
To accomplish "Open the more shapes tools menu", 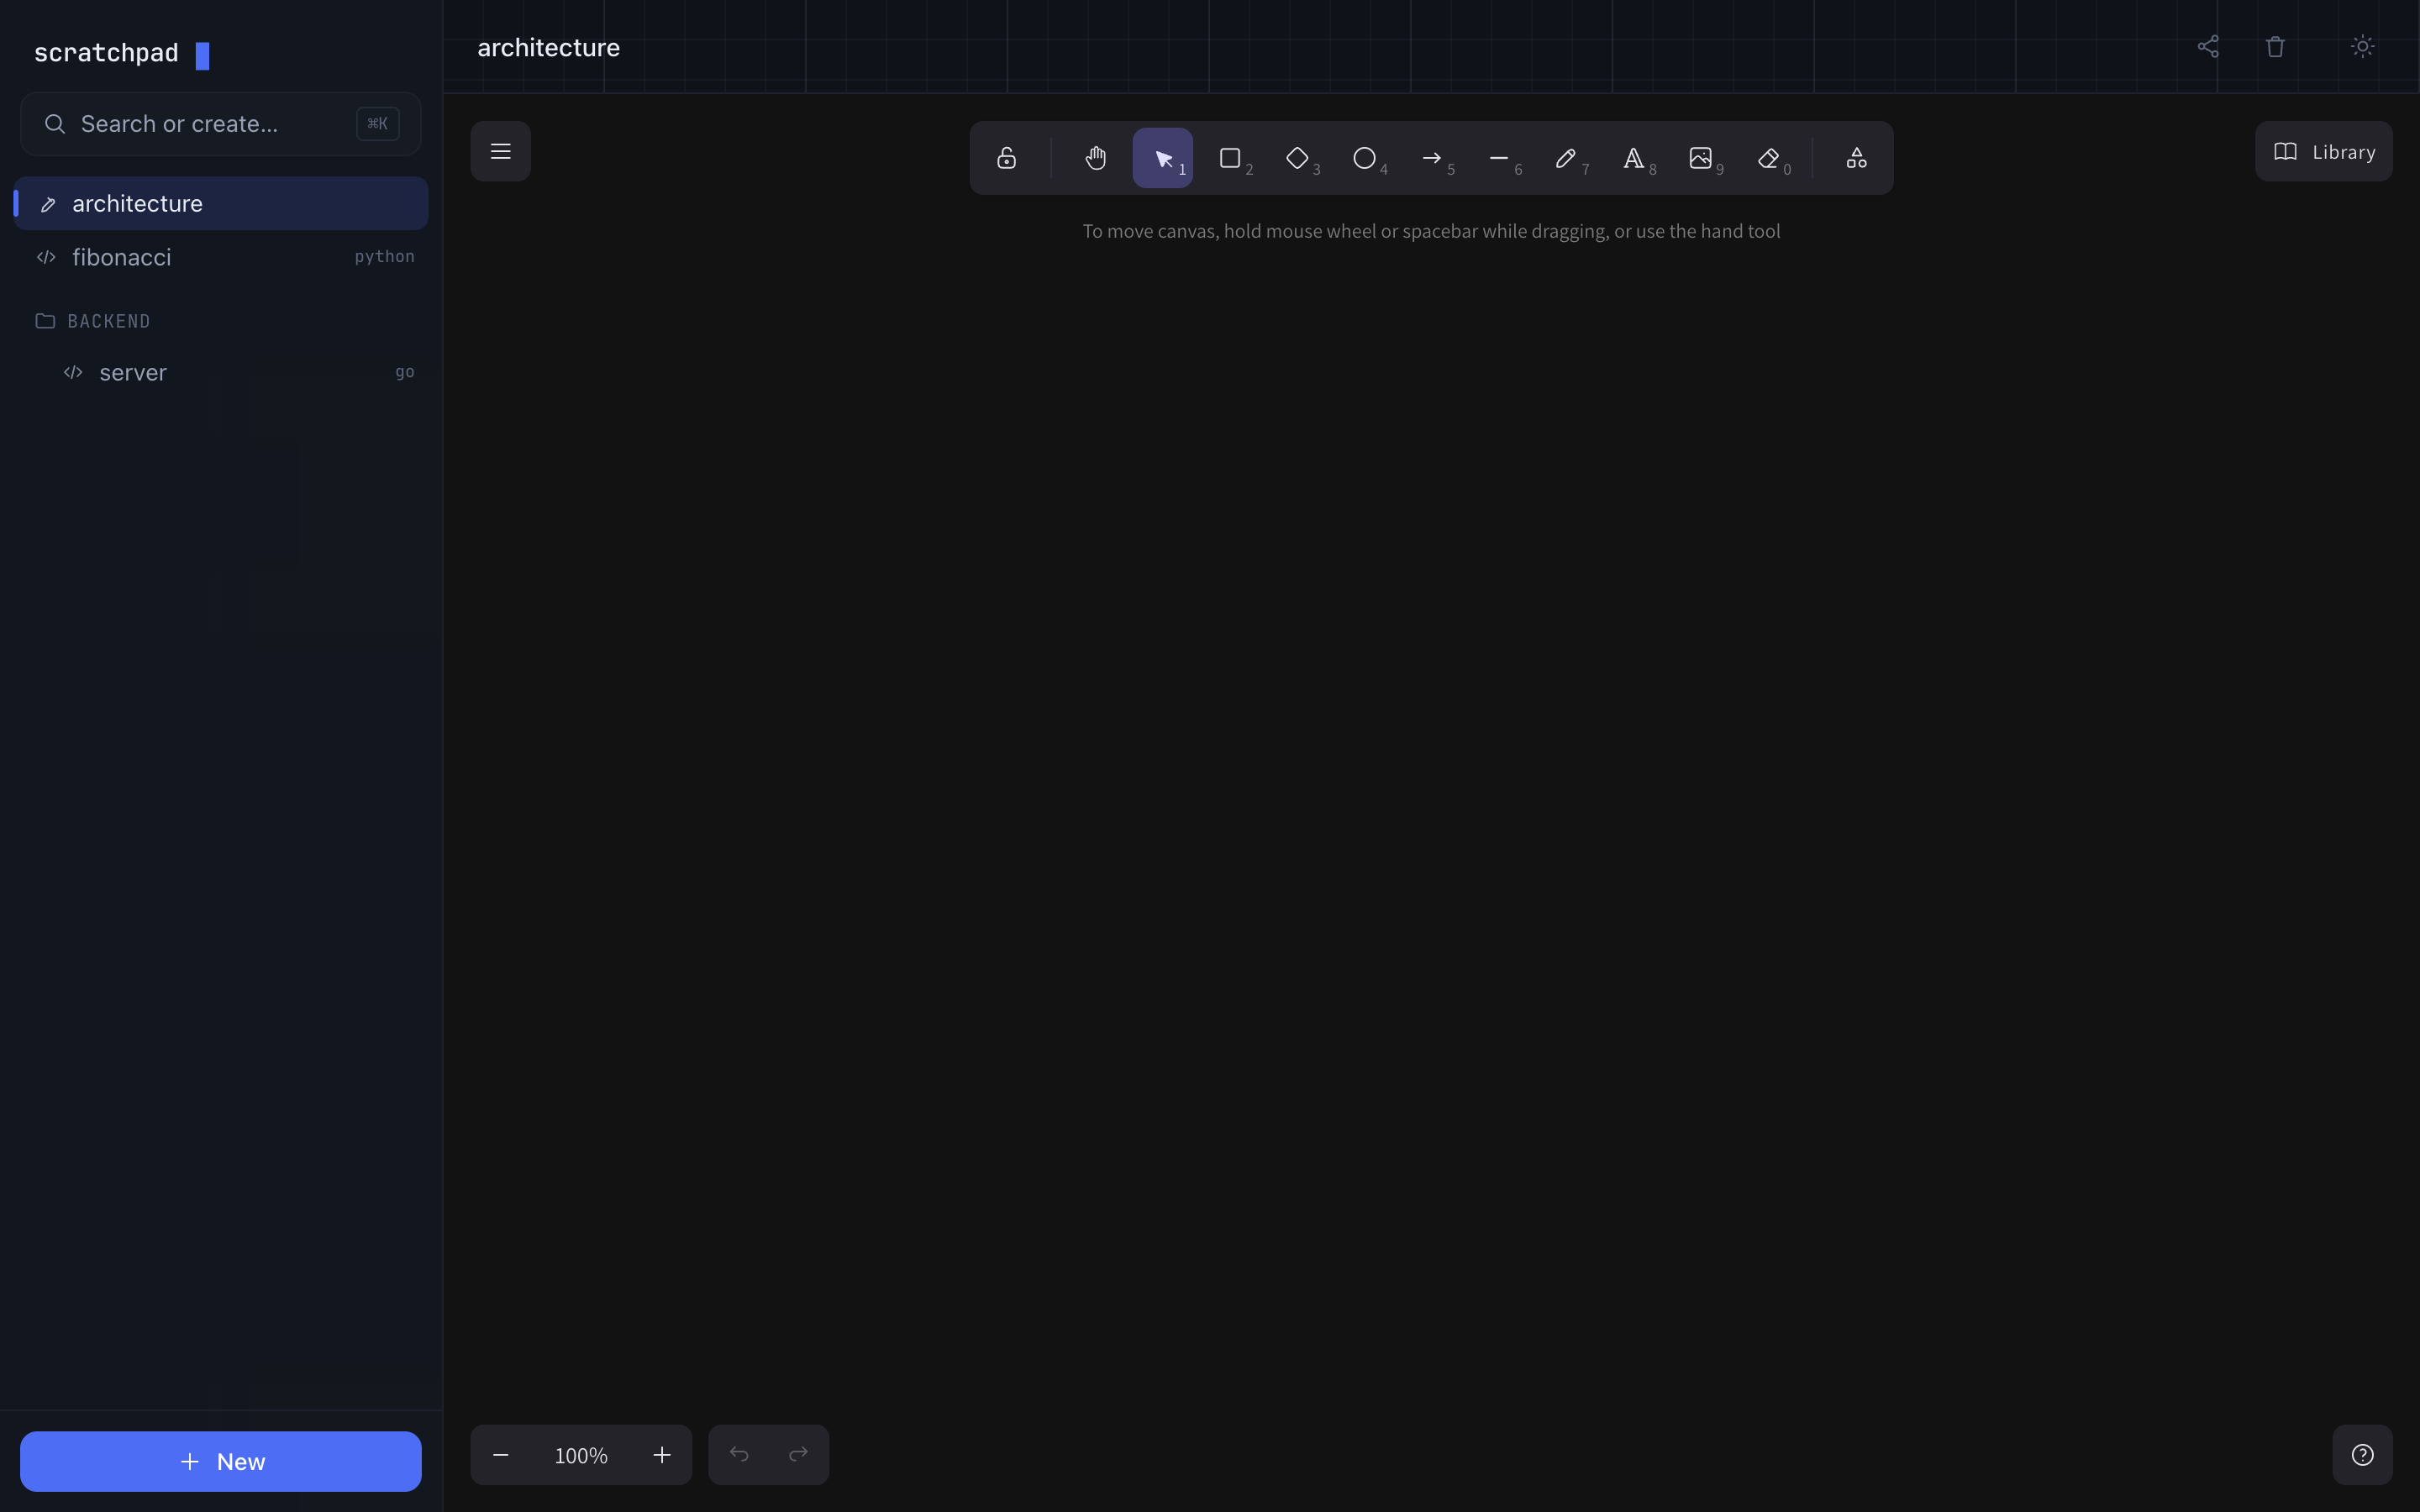I will click(1856, 158).
